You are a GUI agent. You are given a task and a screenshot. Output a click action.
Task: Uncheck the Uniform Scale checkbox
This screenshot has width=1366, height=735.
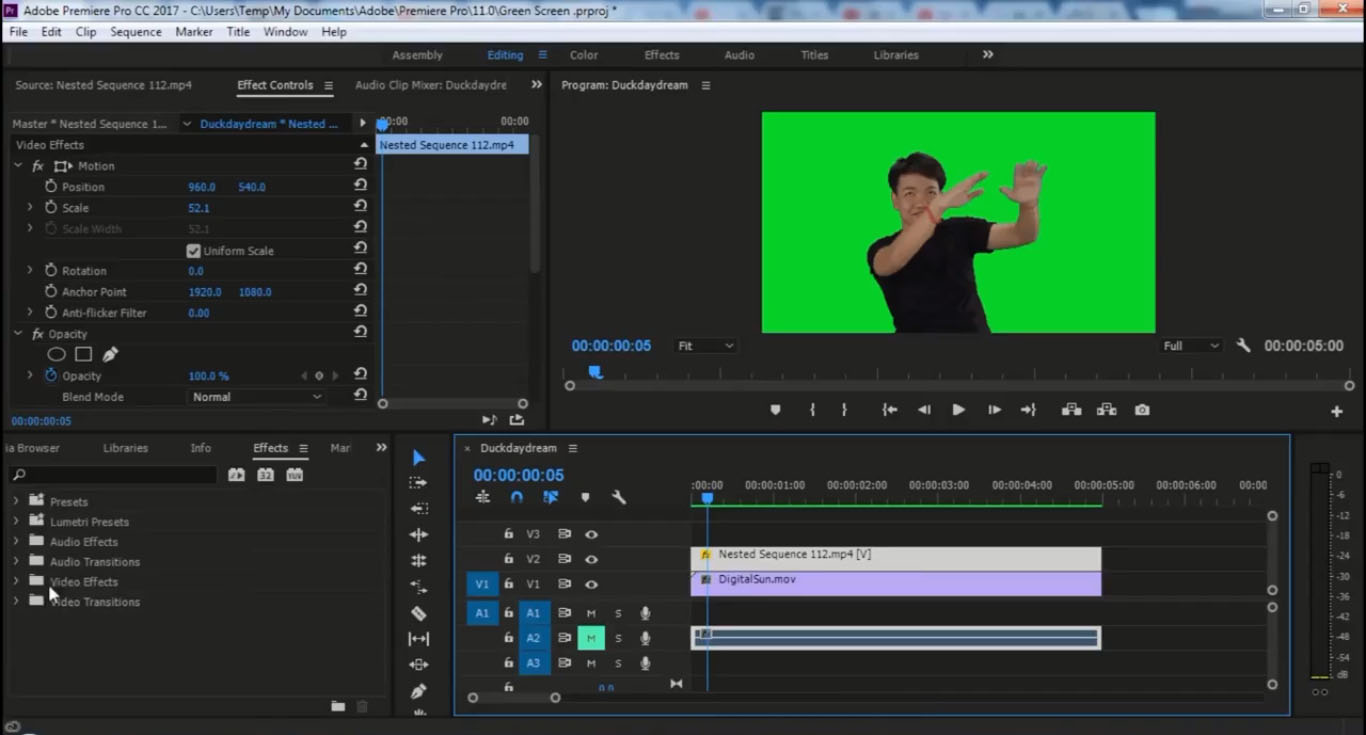pos(194,251)
